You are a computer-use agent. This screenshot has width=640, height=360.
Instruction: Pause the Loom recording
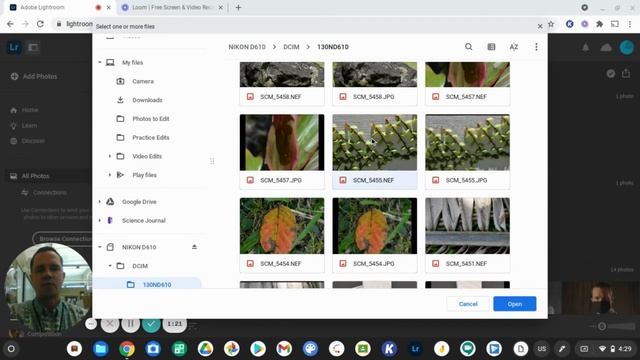tap(131, 324)
